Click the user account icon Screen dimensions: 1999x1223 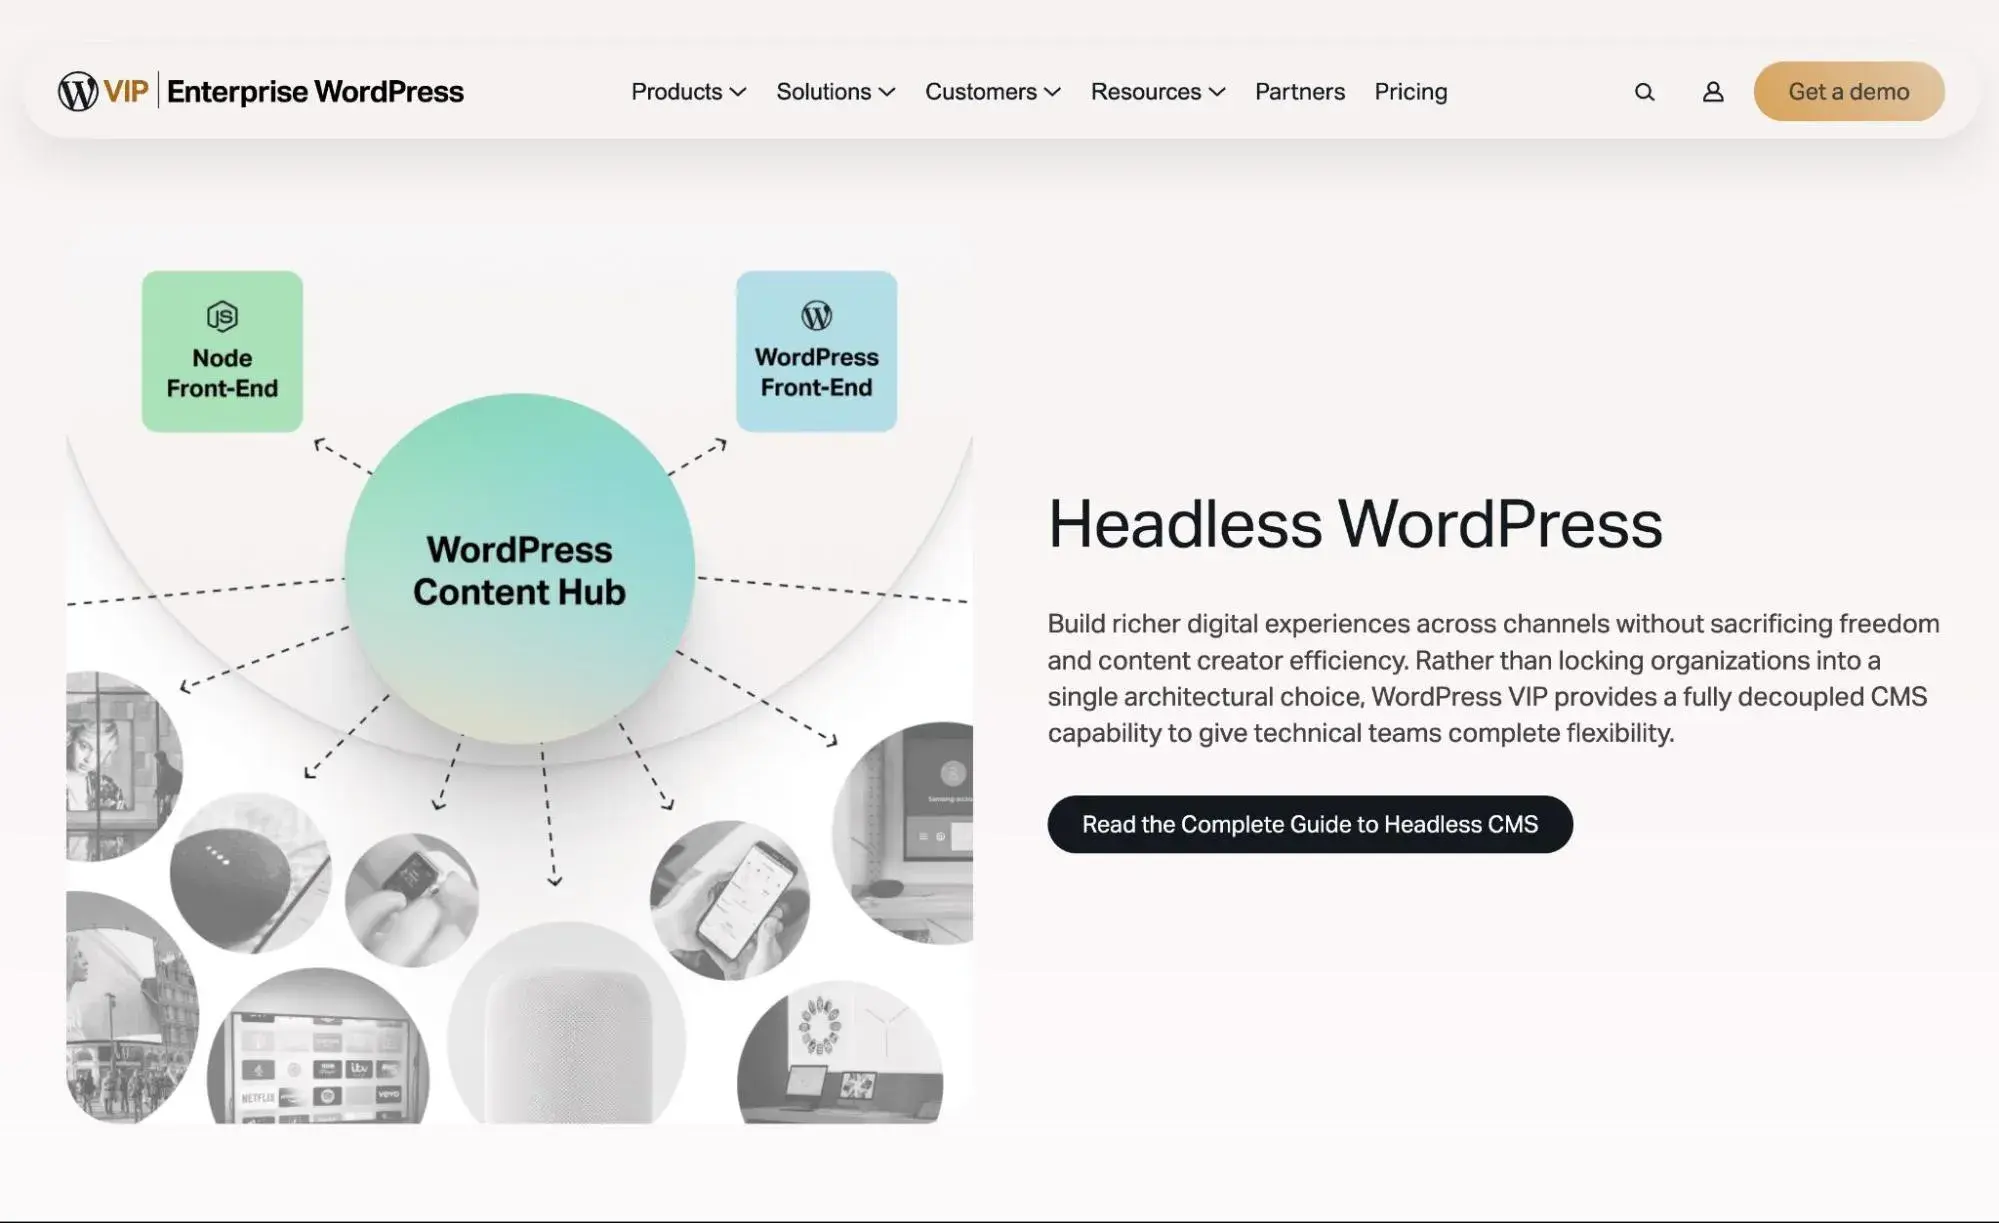pyautogui.click(x=1713, y=91)
